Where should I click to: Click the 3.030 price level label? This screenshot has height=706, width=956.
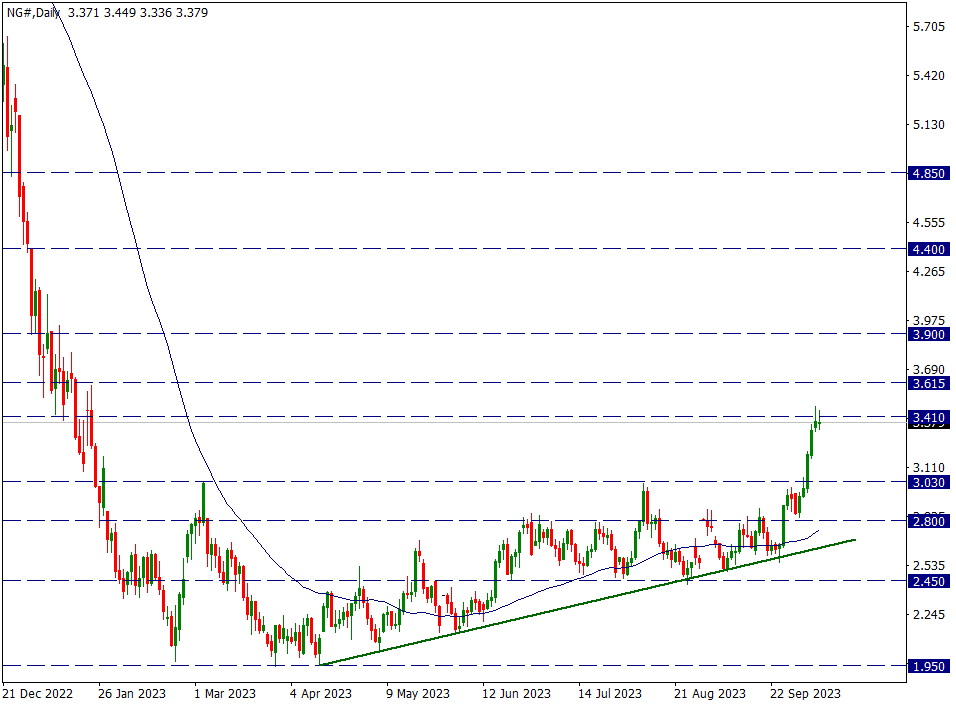click(929, 482)
